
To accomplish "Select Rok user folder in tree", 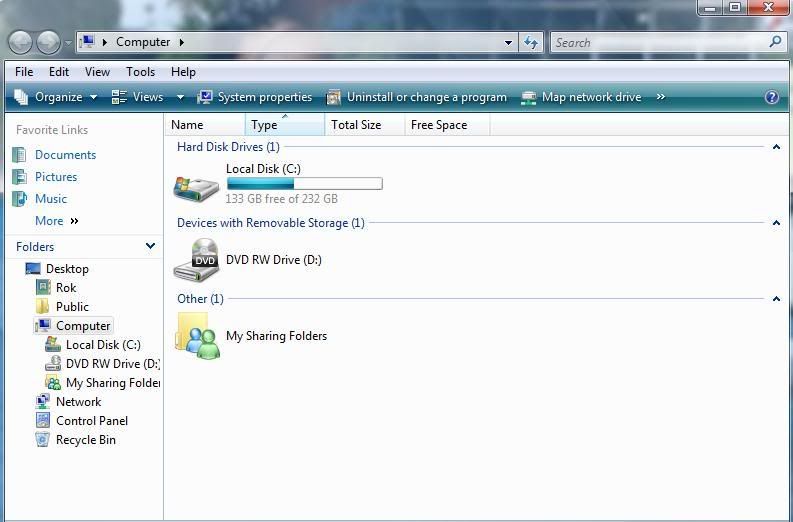I will tap(66, 288).
